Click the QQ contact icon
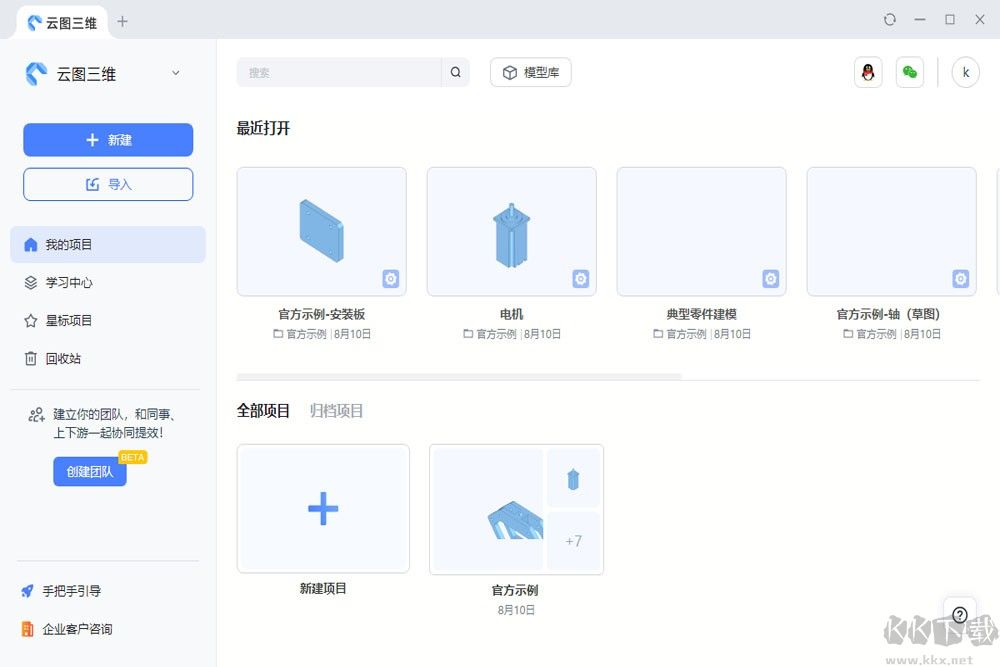 pos(867,72)
